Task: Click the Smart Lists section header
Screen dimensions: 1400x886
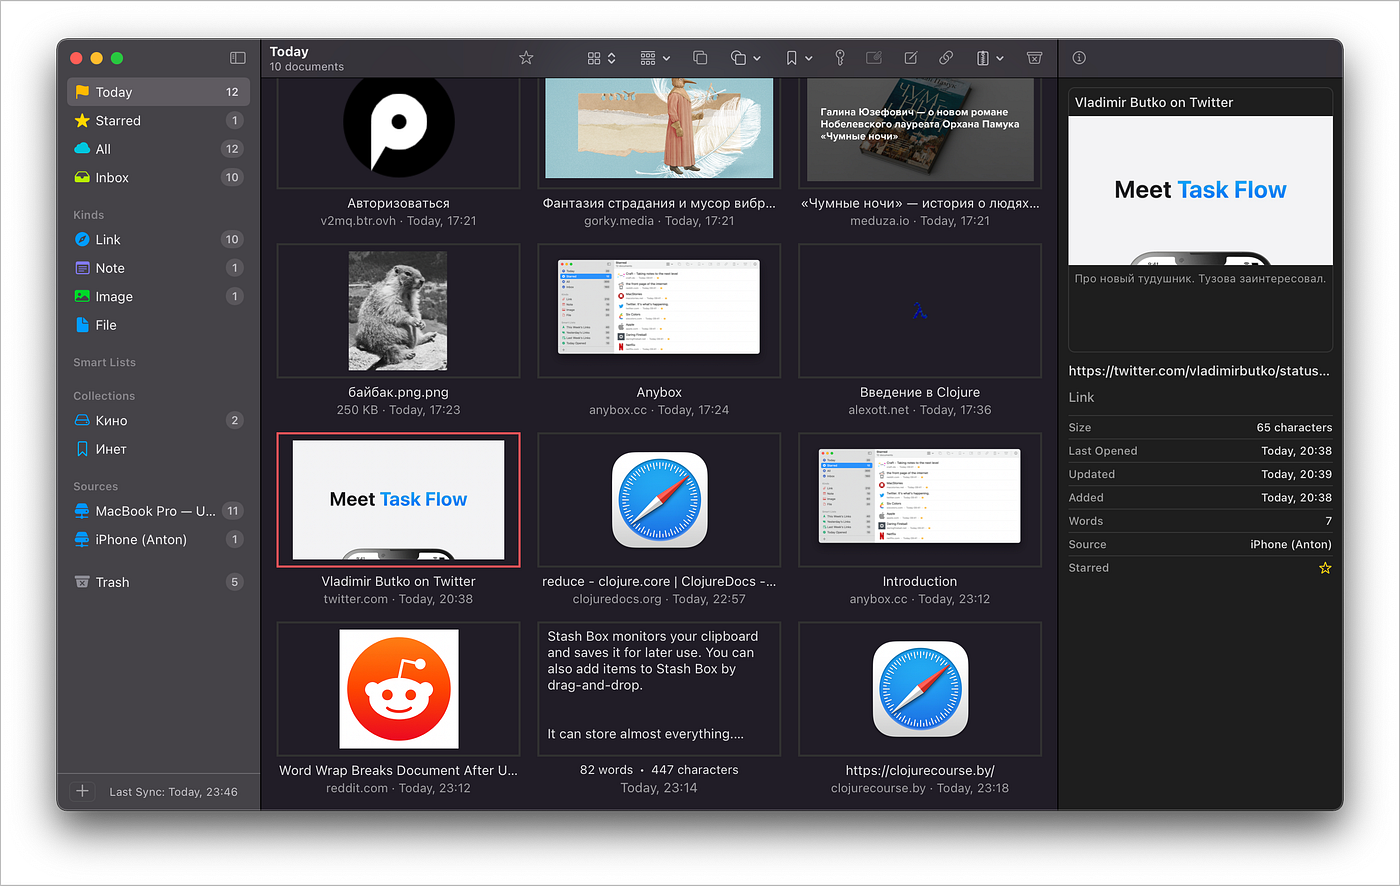Action: coord(104,362)
